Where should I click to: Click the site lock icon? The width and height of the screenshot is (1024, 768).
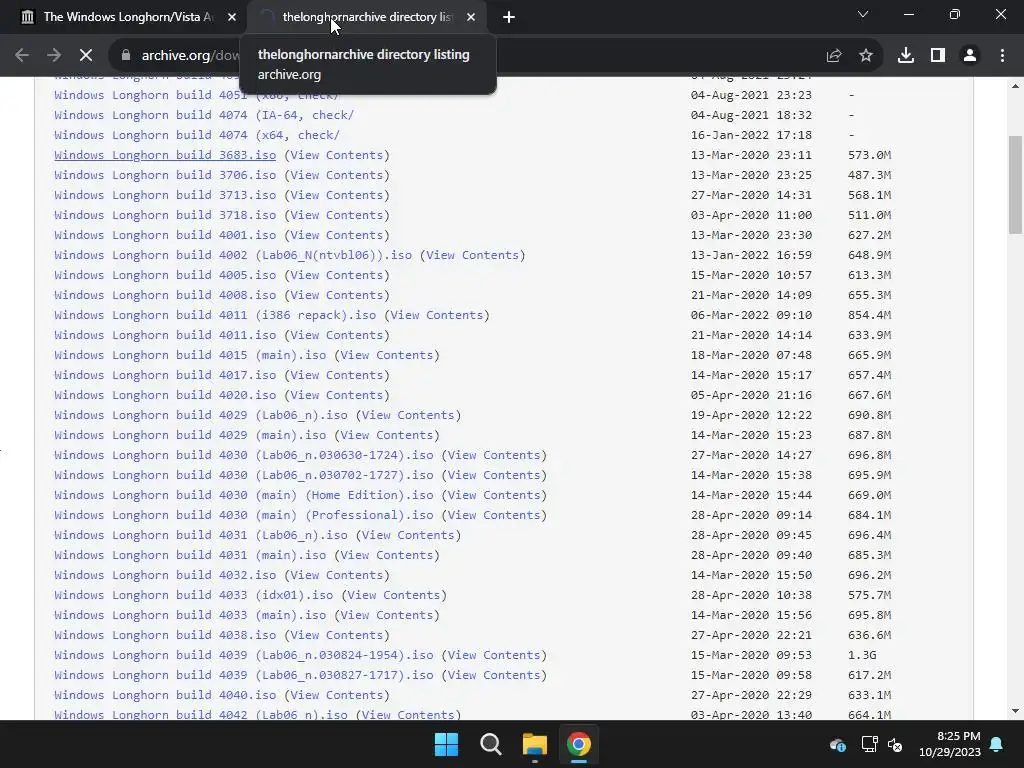pos(126,56)
